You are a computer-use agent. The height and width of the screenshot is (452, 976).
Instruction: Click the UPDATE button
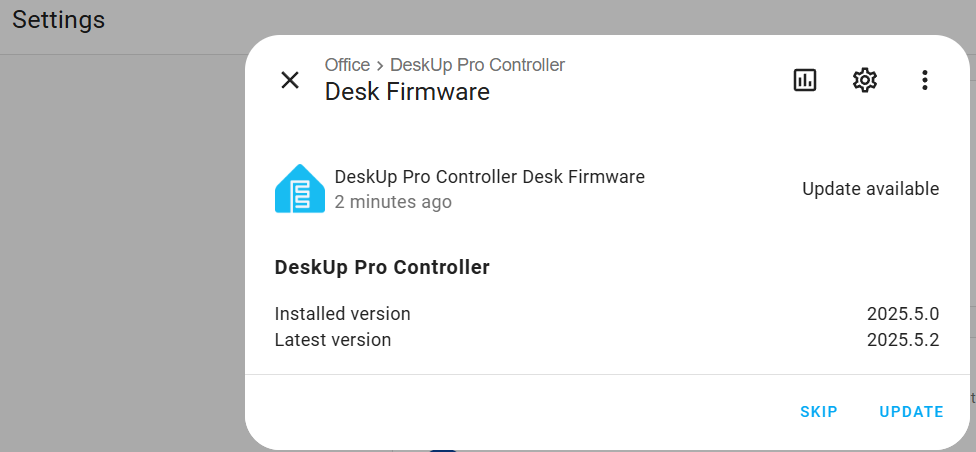[x=911, y=412]
